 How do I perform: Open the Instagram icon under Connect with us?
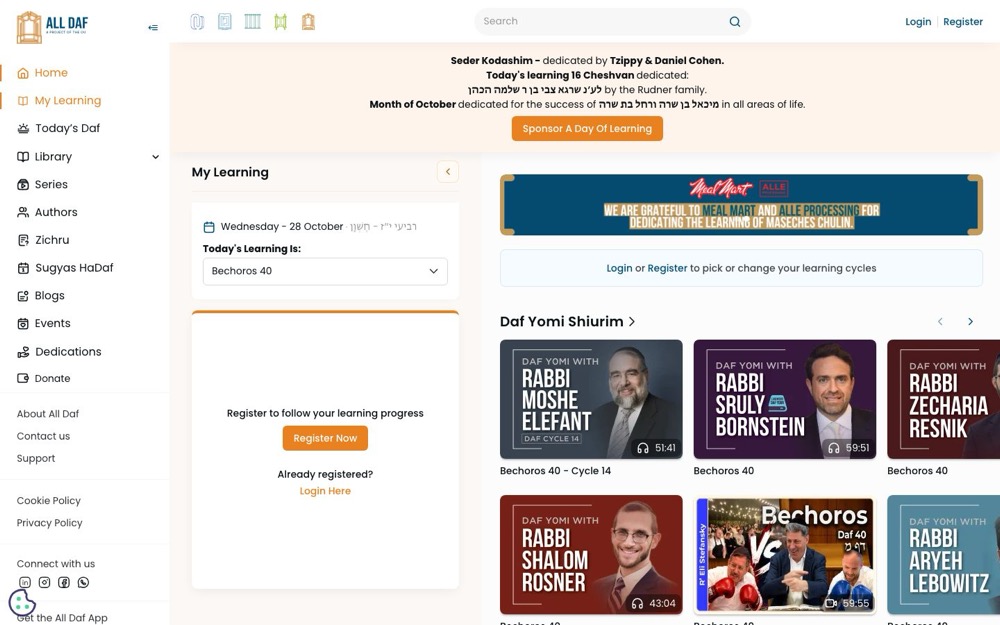[44, 582]
